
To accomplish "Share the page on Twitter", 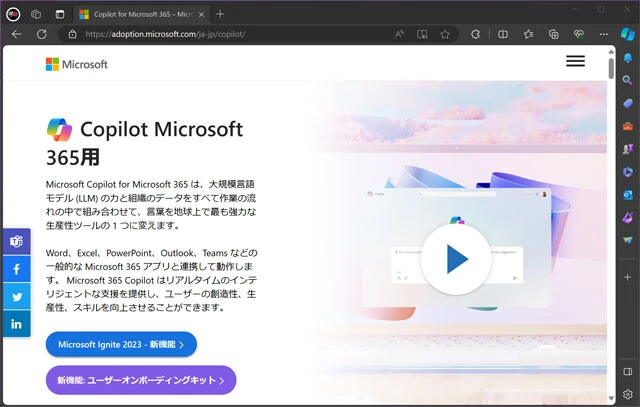I will (16, 296).
